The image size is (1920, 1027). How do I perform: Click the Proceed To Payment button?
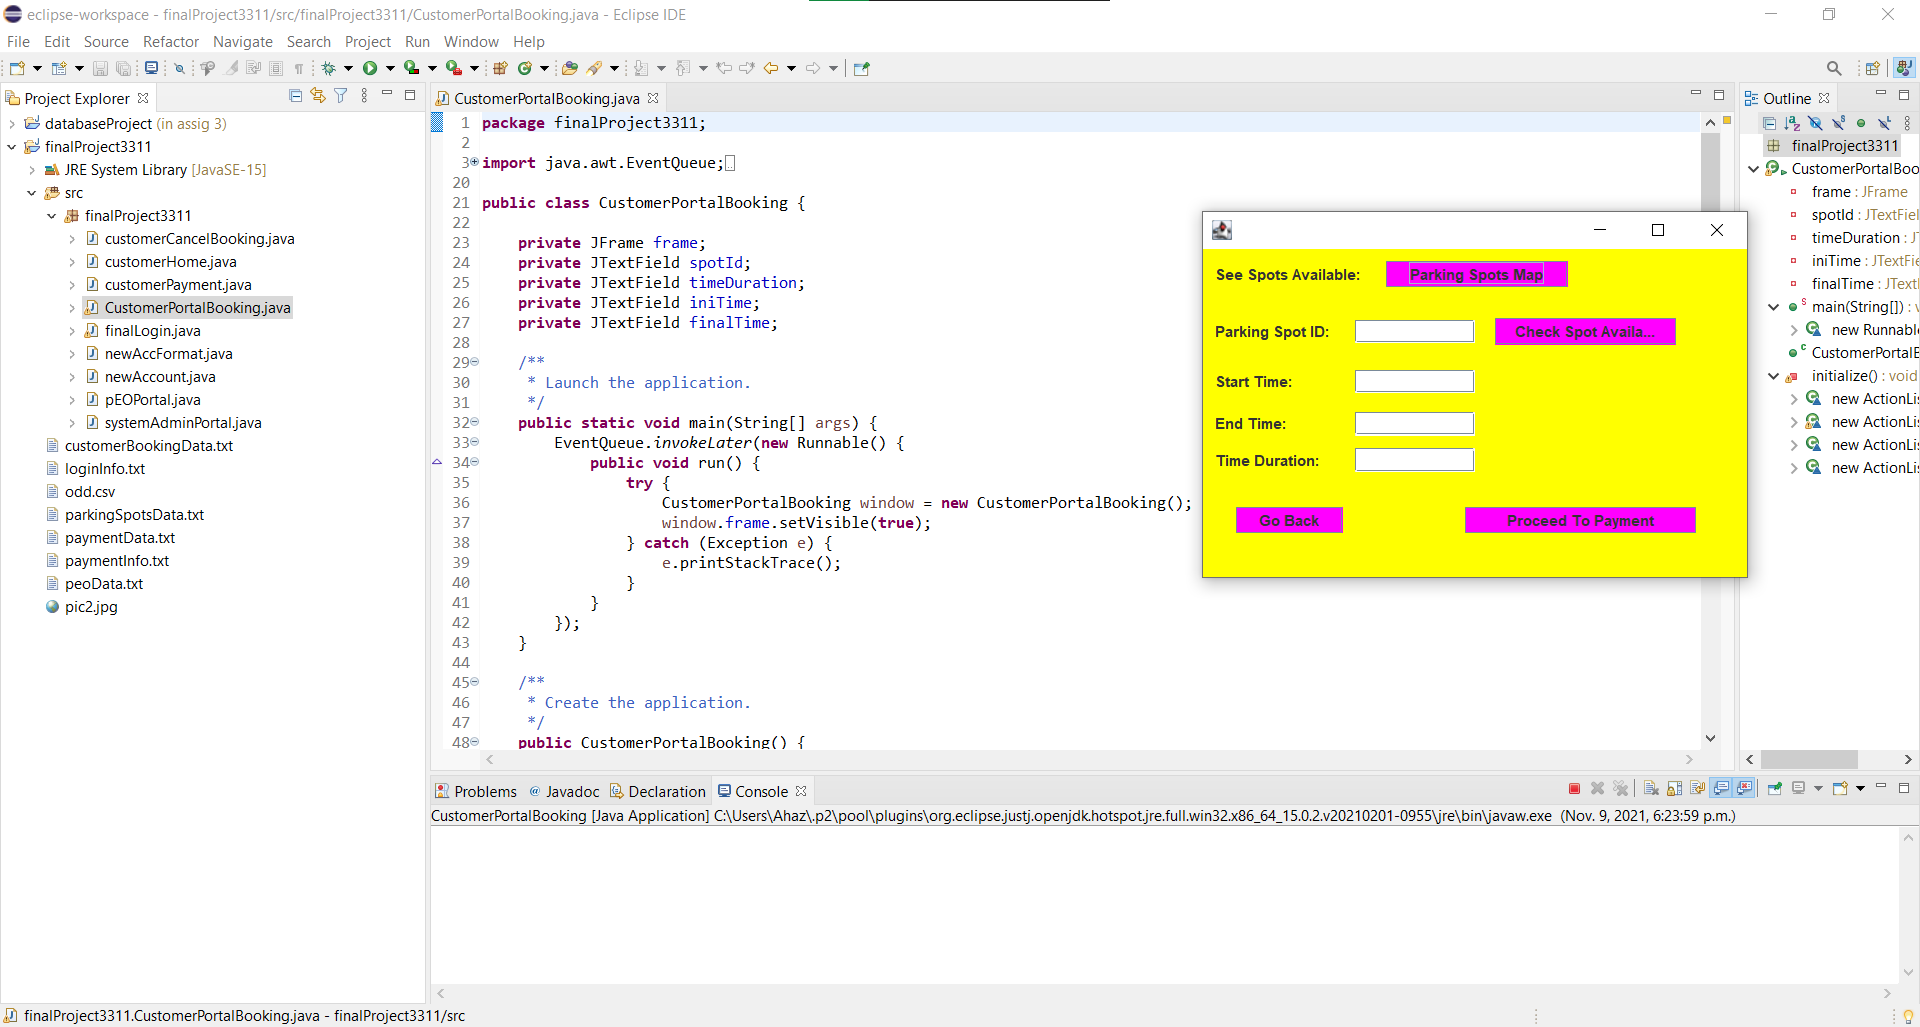click(x=1580, y=520)
